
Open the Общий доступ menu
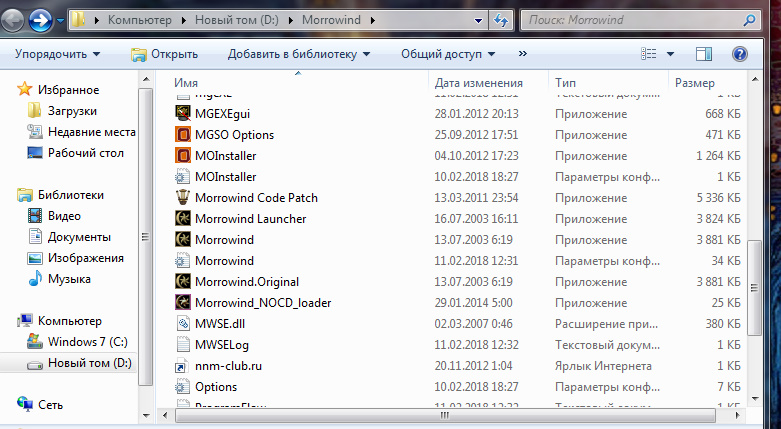pos(448,54)
